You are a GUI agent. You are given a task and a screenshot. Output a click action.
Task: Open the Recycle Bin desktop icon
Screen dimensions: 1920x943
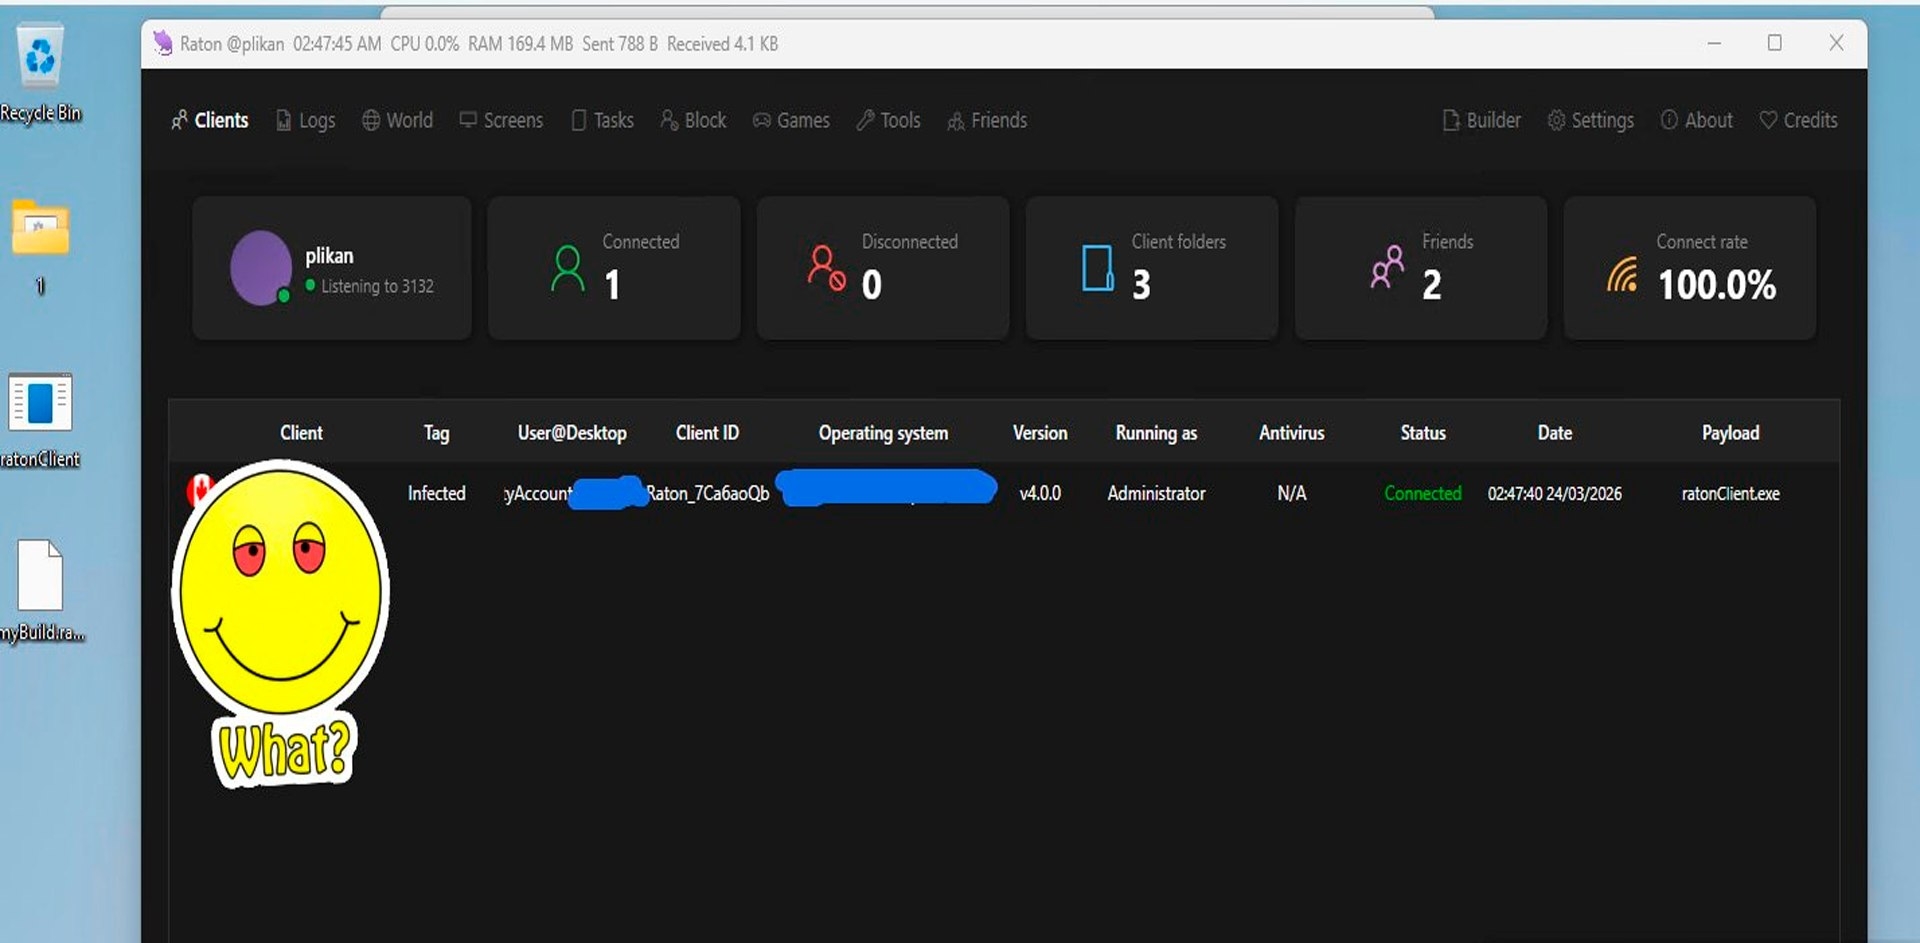coord(40,60)
